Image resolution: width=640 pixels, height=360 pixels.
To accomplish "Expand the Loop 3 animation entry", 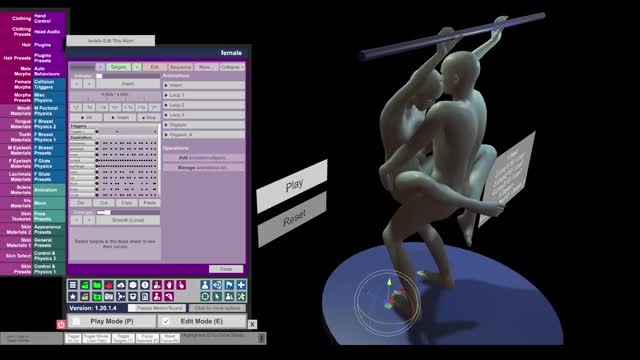I will pos(204,115).
